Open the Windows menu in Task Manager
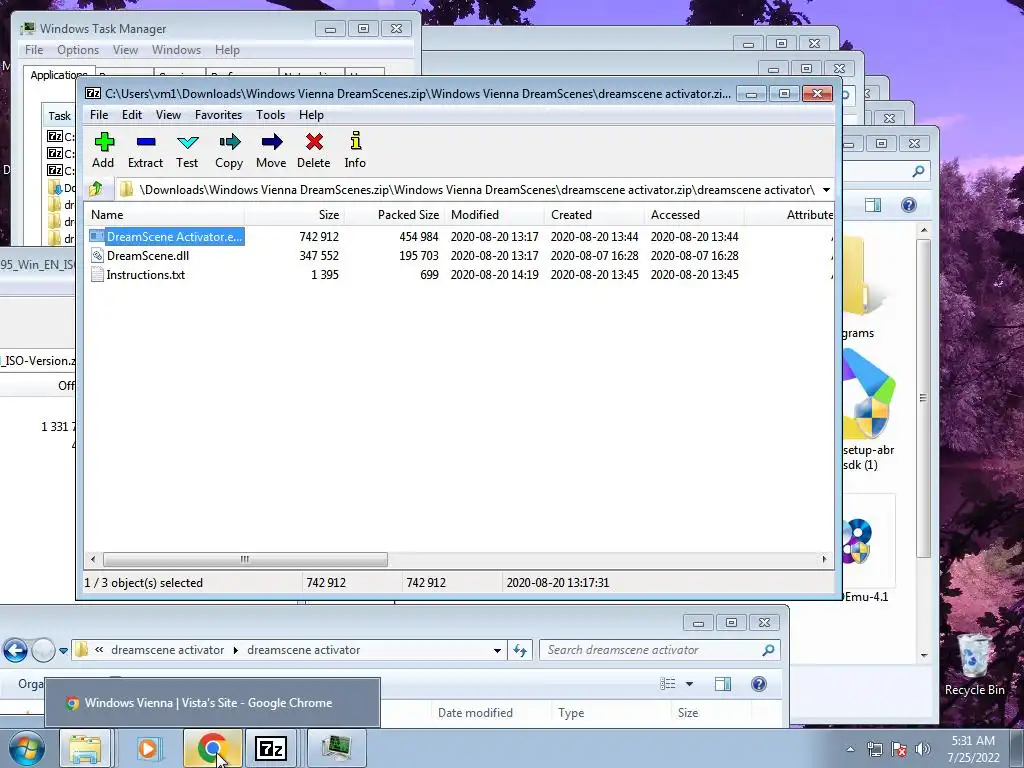 pos(176,50)
